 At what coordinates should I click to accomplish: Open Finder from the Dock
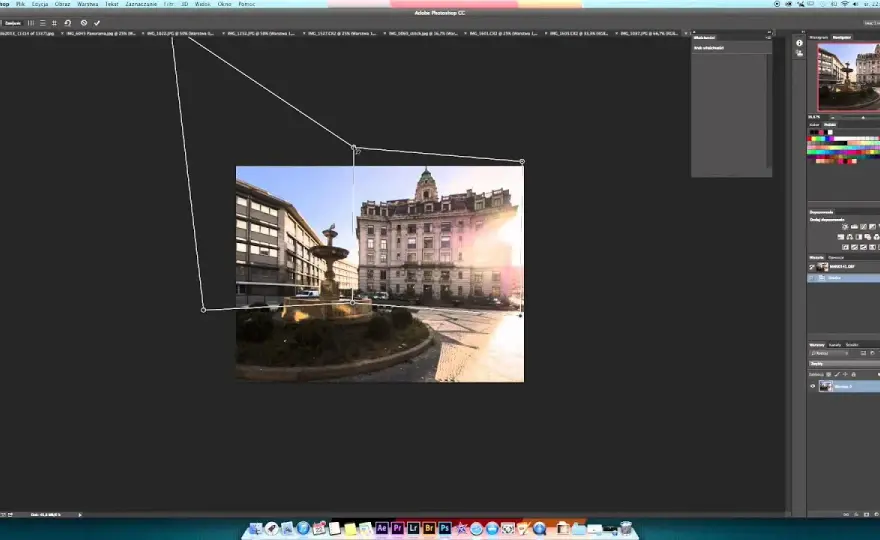255,528
